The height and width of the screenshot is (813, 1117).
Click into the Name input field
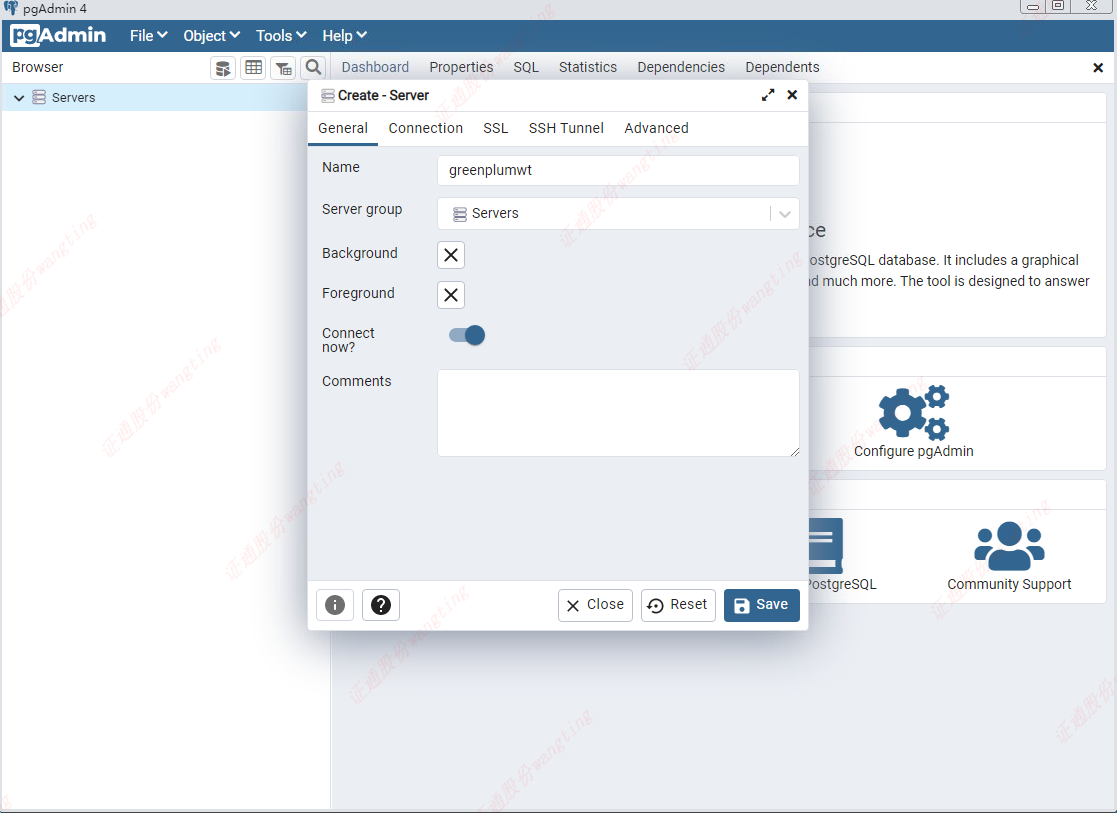[618, 170]
